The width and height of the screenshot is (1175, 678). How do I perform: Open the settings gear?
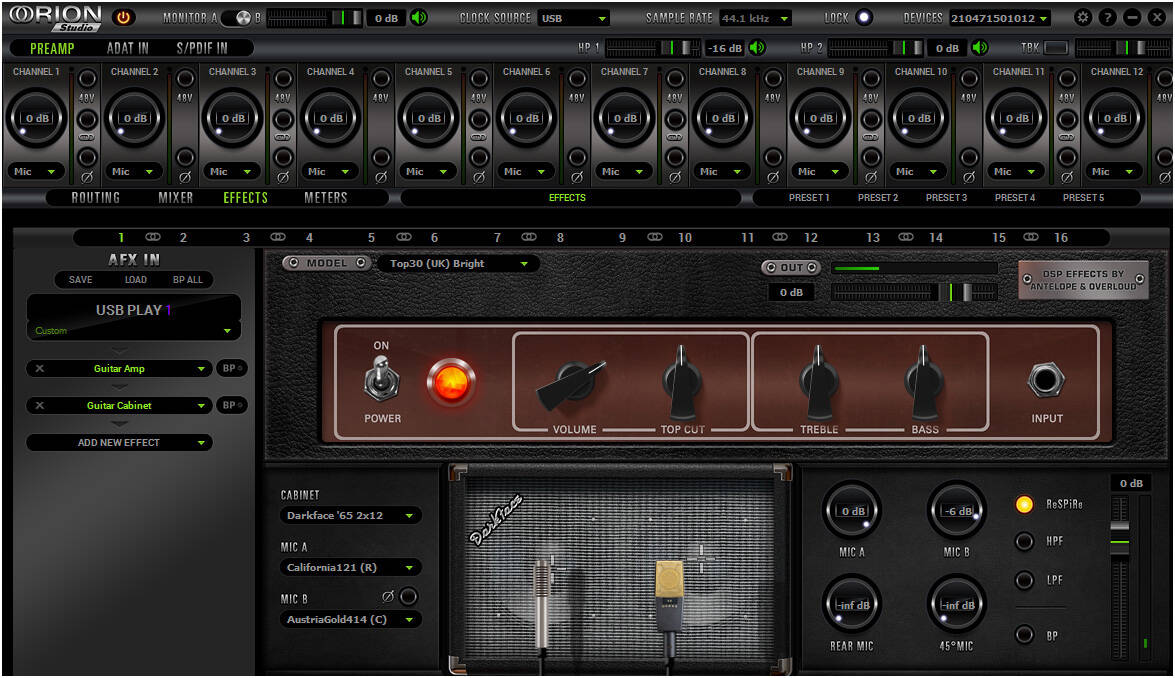click(1083, 16)
